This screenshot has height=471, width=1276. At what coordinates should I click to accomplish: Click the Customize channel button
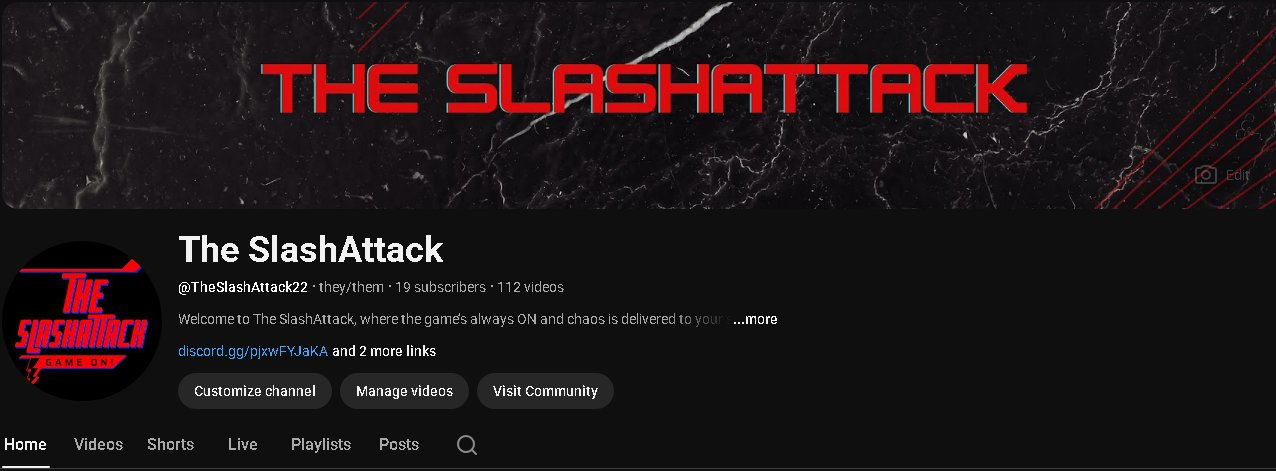click(x=255, y=391)
